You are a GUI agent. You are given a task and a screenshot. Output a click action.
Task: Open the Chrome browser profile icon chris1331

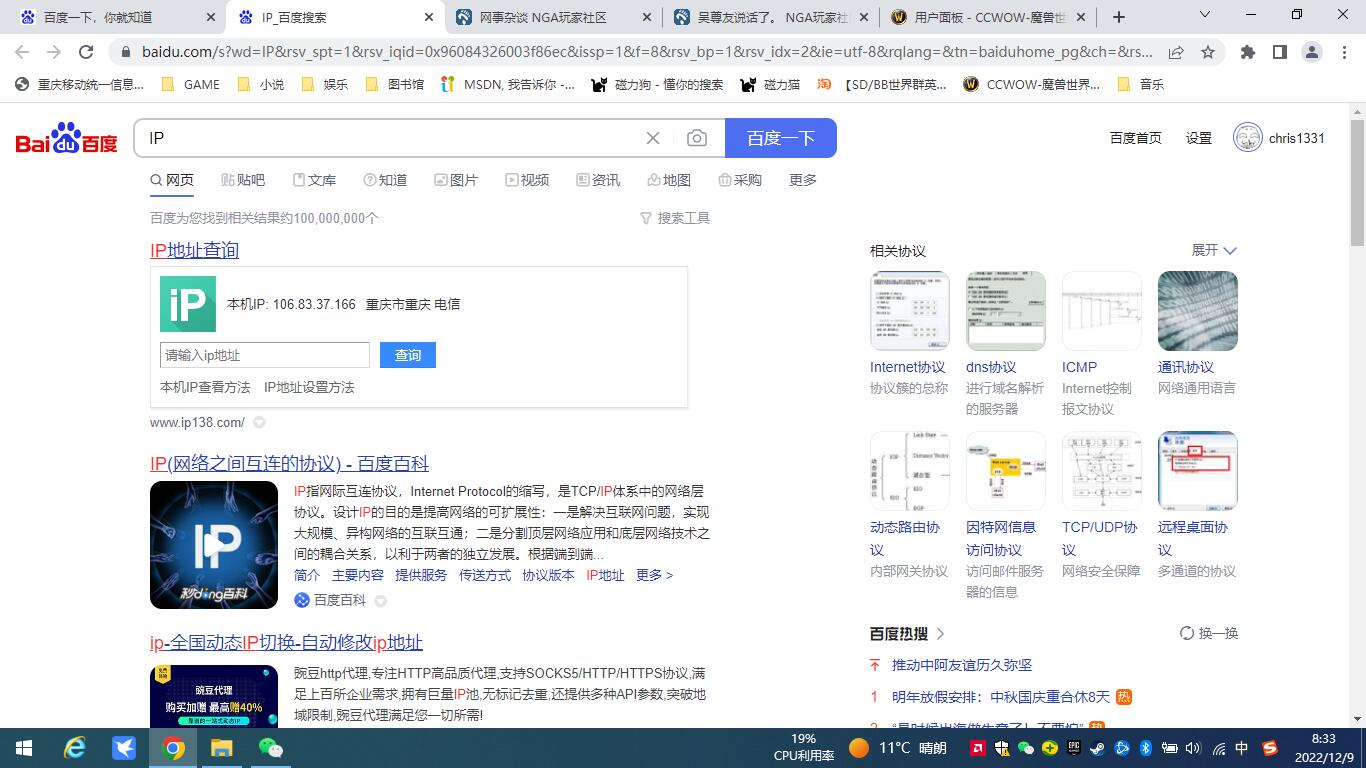(x=1248, y=137)
